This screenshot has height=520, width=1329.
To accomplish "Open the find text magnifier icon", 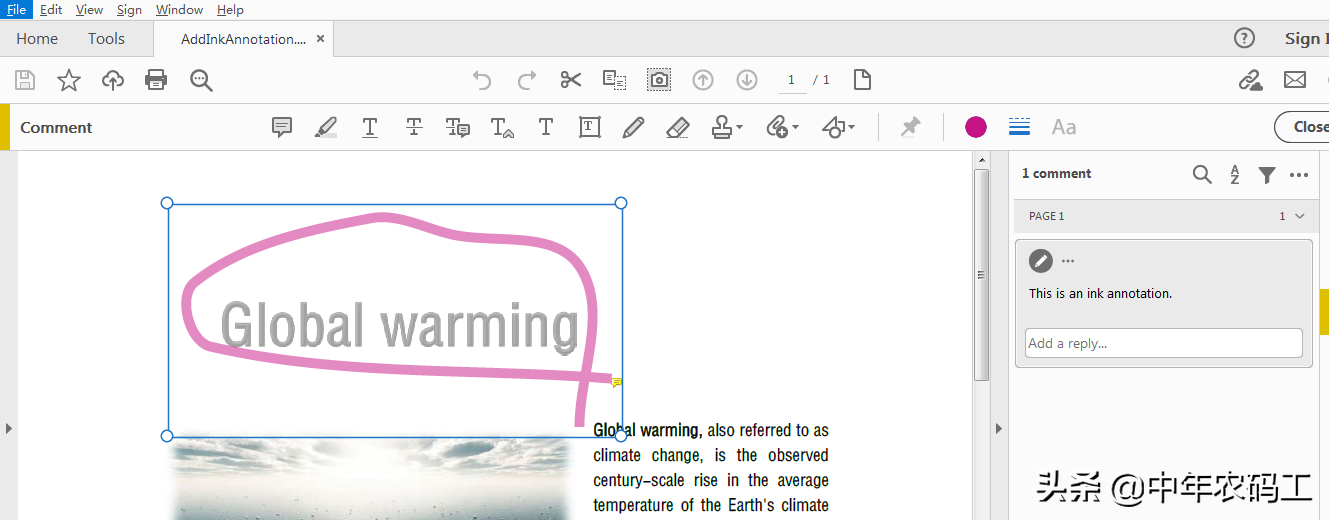I will [201, 80].
